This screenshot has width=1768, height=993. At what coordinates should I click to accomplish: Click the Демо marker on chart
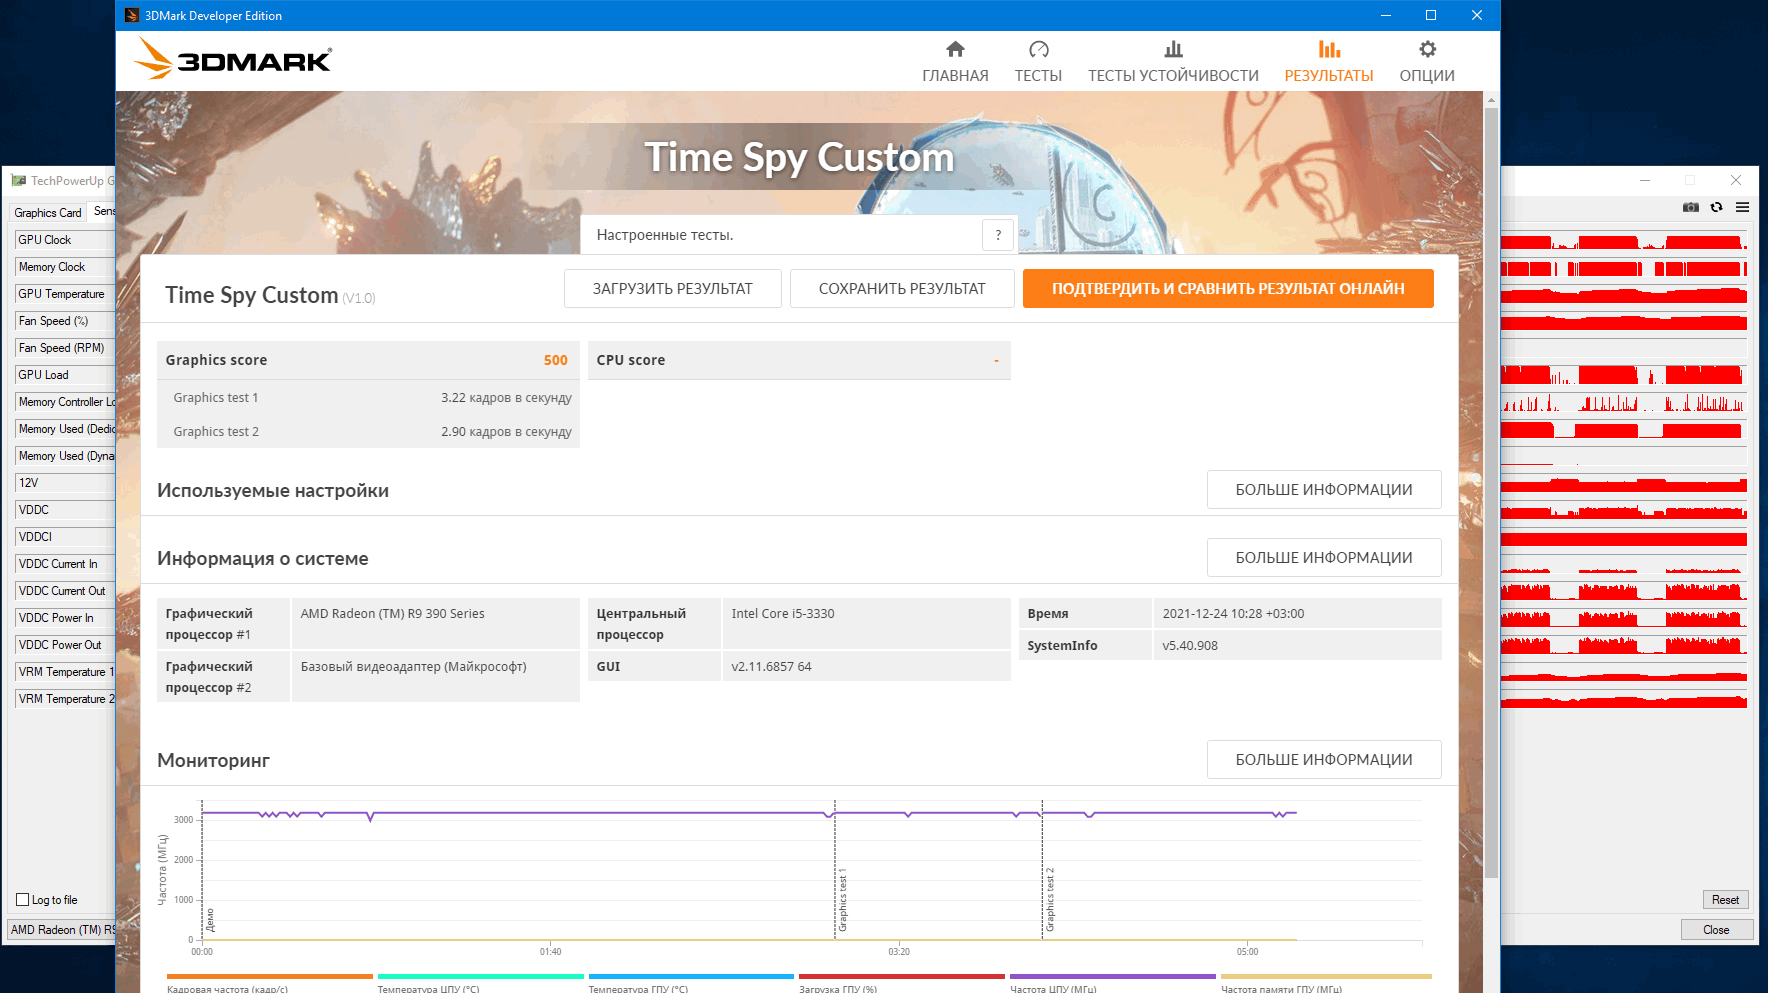pyautogui.click(x=210, y=920)
